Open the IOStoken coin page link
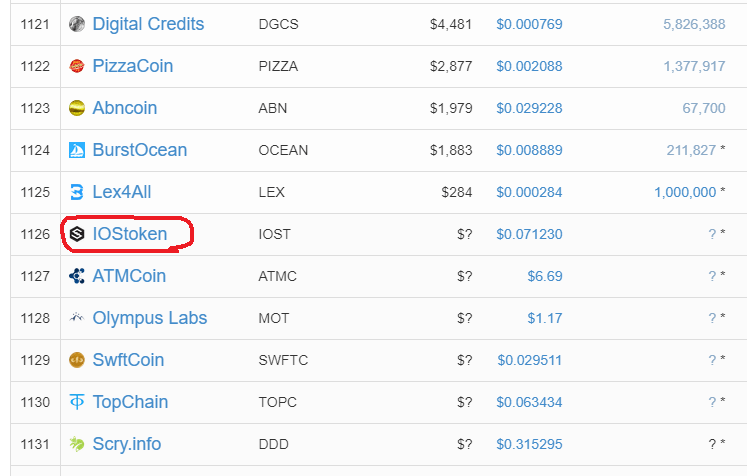The height and width of the screenshot is (476, 747). click(130, 234)
